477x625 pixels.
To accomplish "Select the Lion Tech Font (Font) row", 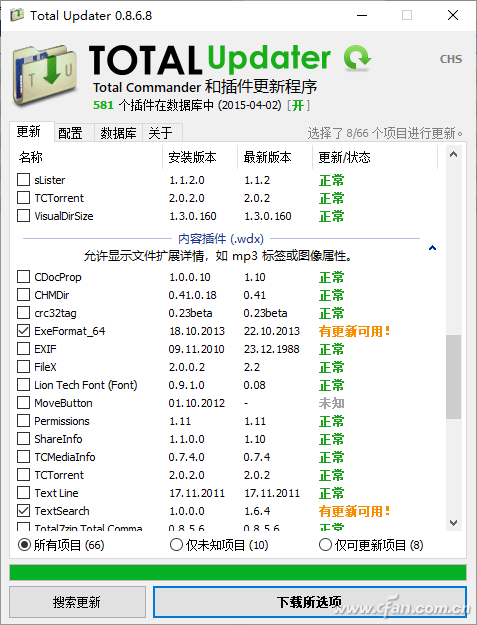I will click(227, 385).
